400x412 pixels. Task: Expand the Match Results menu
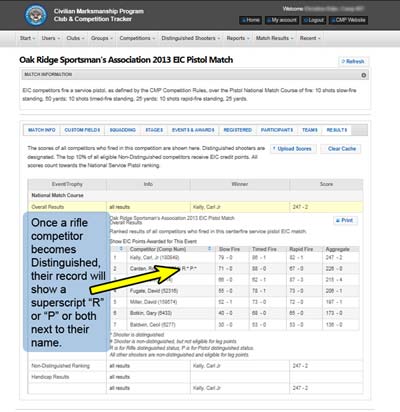point(275,38)
